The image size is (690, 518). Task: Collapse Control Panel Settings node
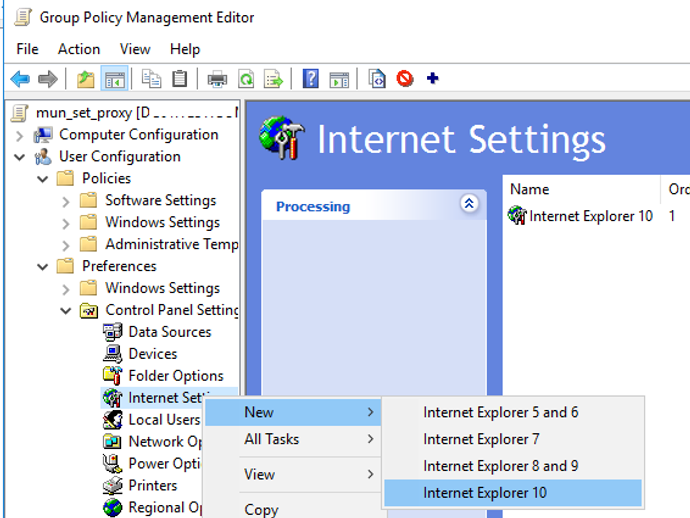click(66, 311)
